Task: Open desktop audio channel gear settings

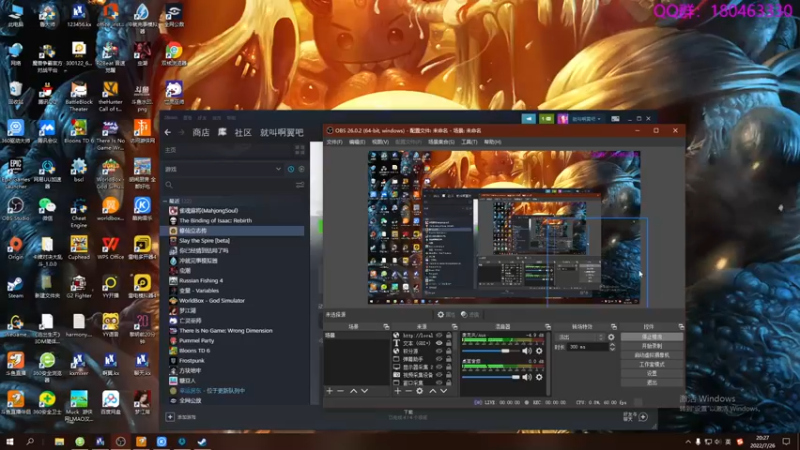Action: 539,377
